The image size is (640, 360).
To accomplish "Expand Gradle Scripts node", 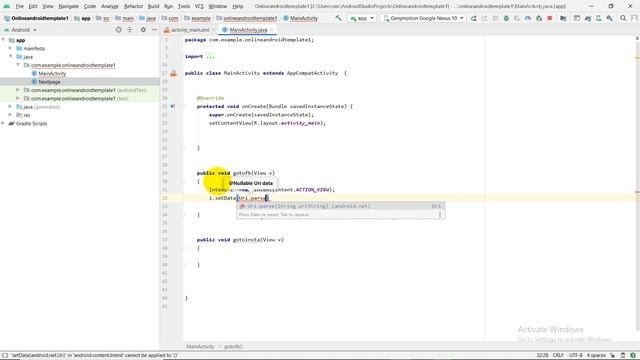I will pyautogui.click(x=3, y=123).
